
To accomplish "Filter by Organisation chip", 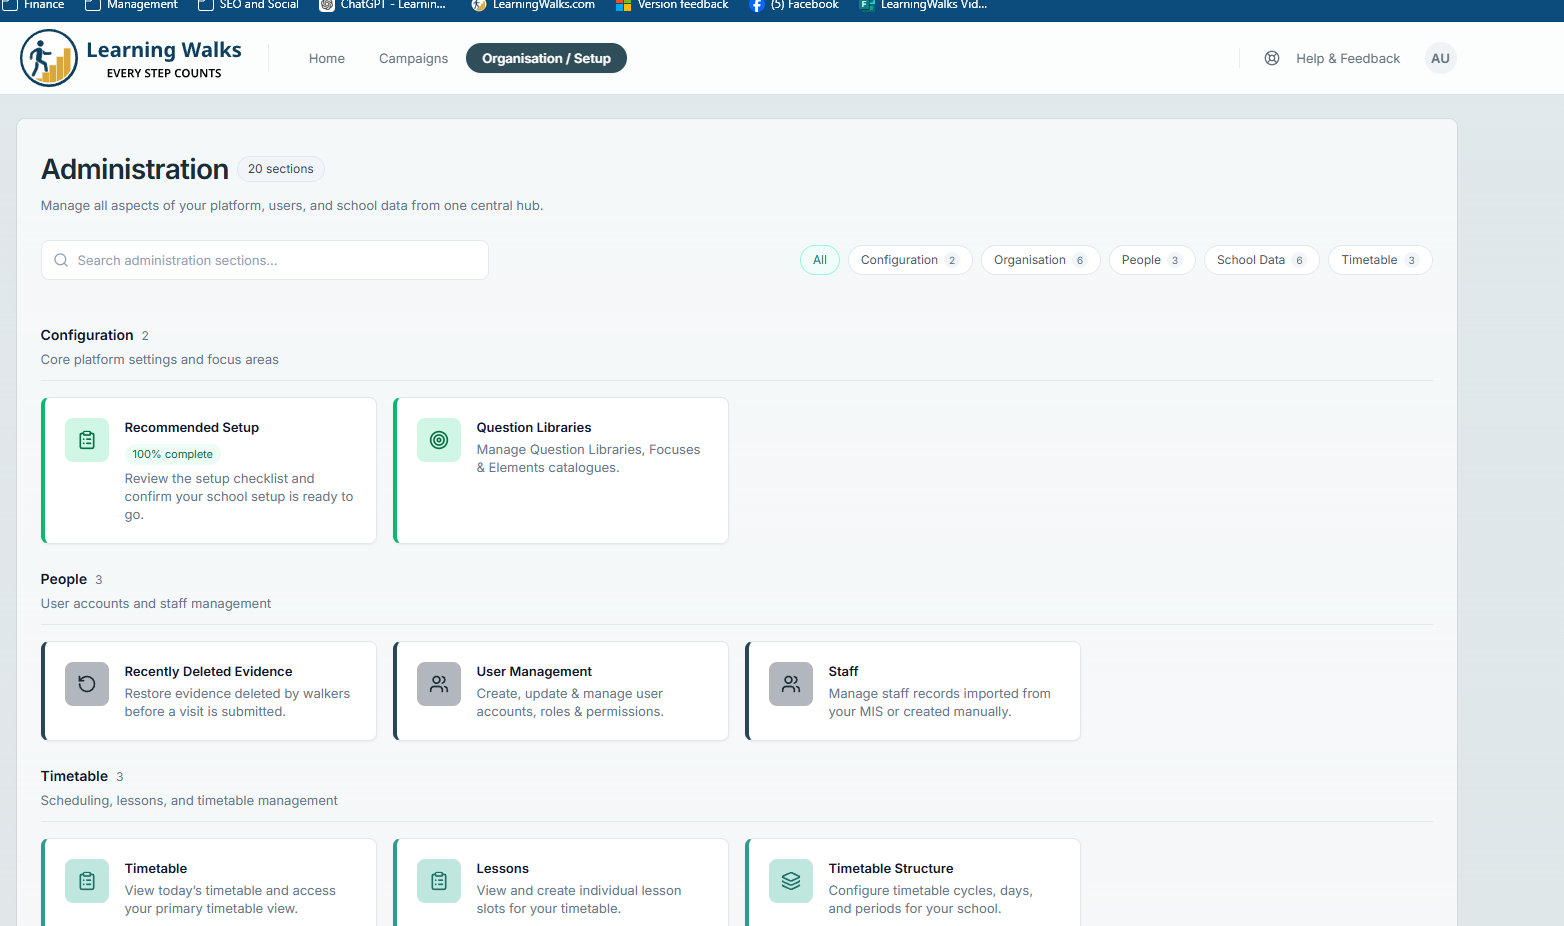I will pos(1041,260).
